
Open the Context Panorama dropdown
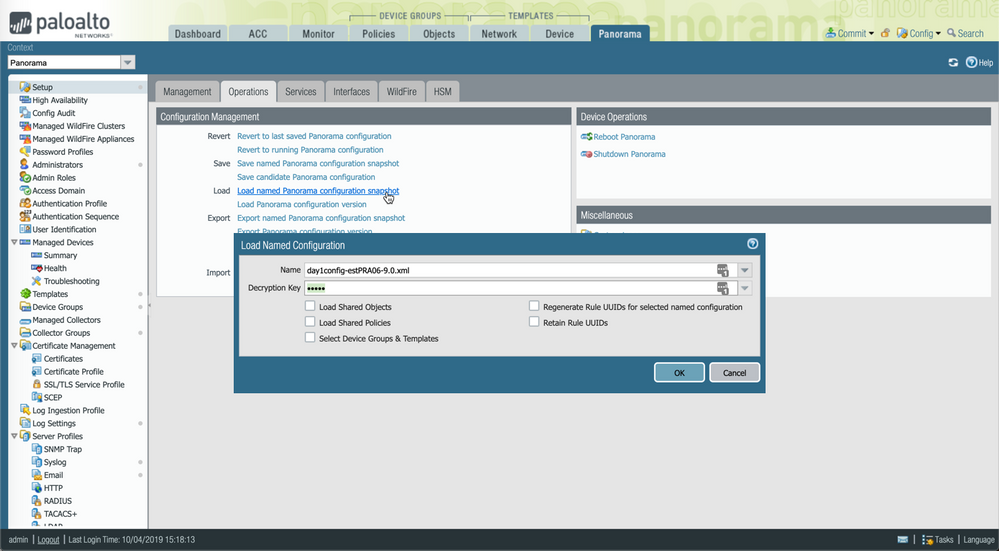point(127,62)
